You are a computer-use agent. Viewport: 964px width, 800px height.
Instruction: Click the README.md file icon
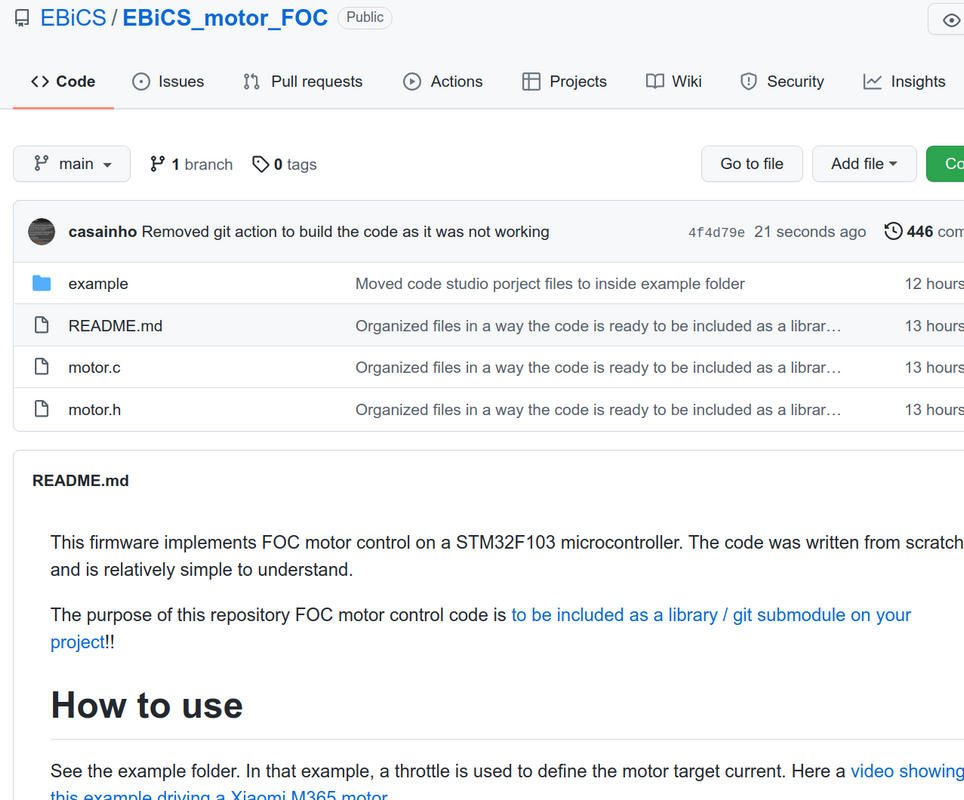42,325
